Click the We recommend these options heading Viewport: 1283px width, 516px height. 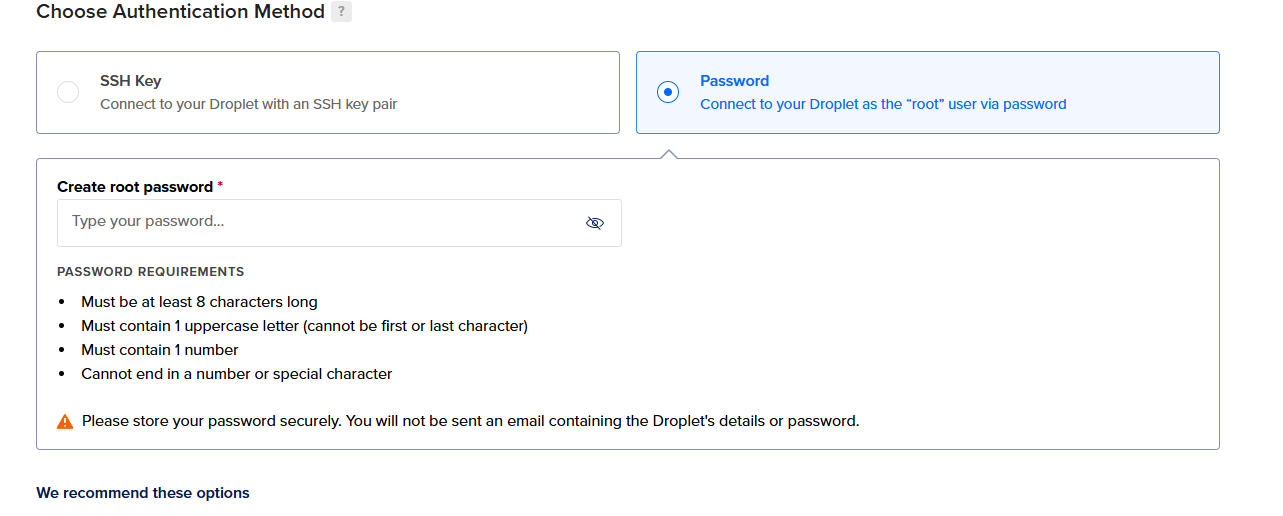click(143, 493)
